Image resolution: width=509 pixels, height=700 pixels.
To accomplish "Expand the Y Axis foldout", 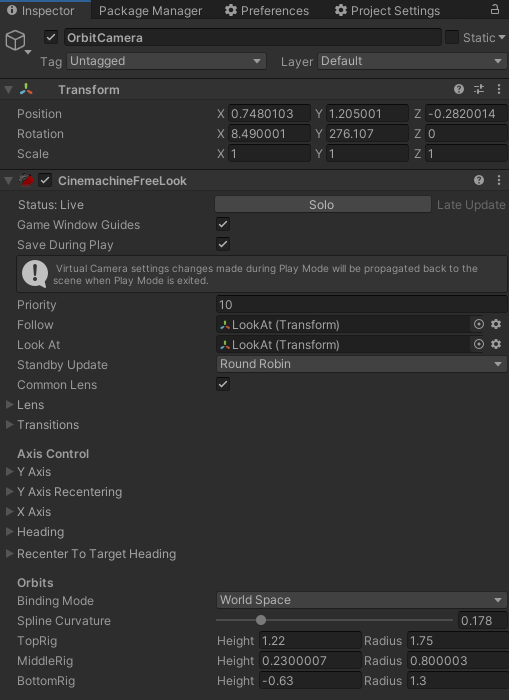I will tap(9, 471).
